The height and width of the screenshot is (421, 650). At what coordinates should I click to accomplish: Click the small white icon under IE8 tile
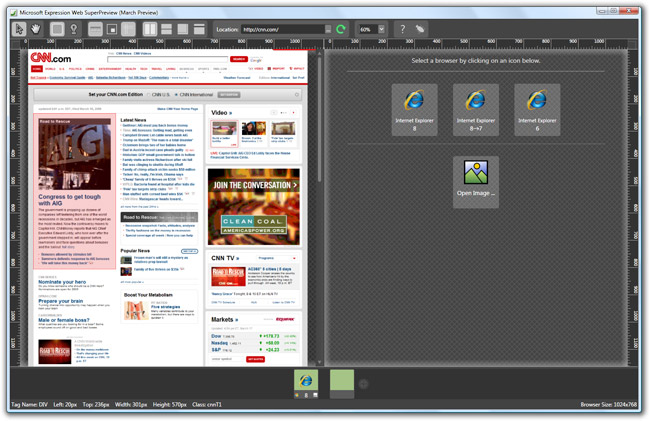pos(315,395)
